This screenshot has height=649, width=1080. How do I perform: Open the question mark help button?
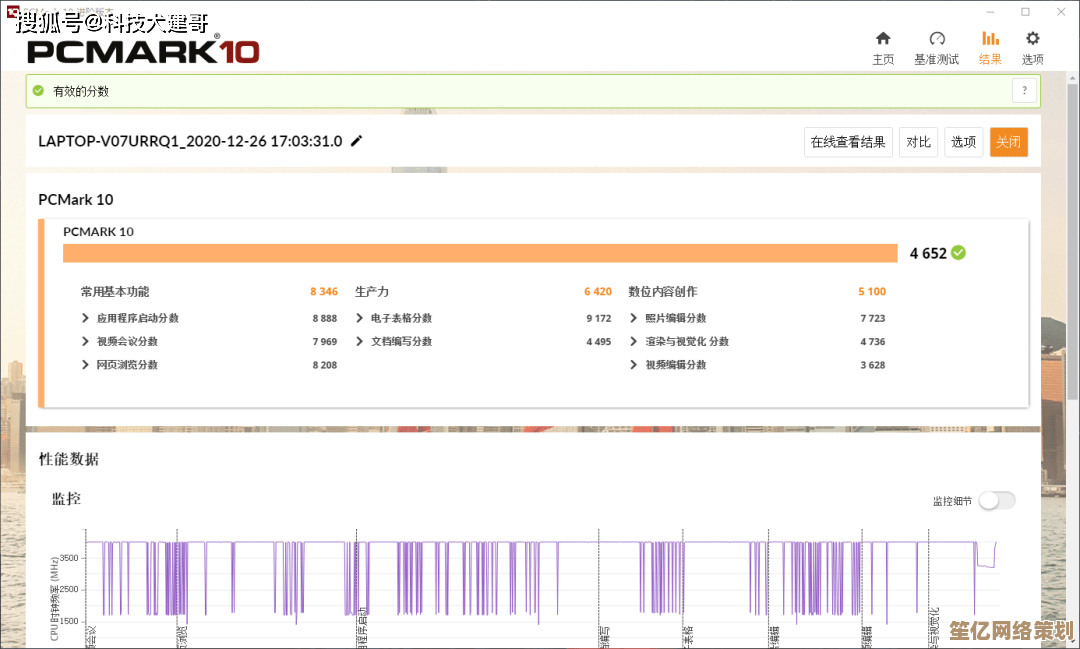tap(1024, 90)
